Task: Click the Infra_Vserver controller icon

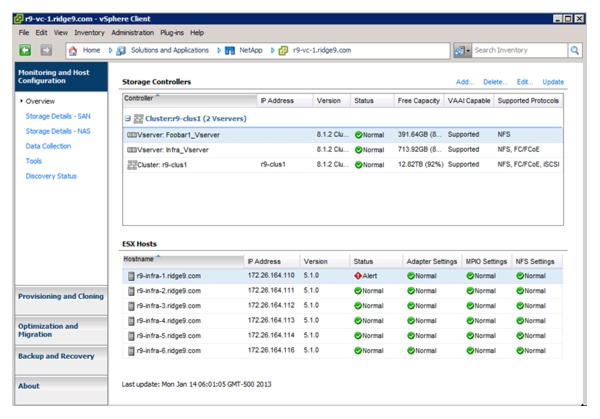Action: click(132, 150)
